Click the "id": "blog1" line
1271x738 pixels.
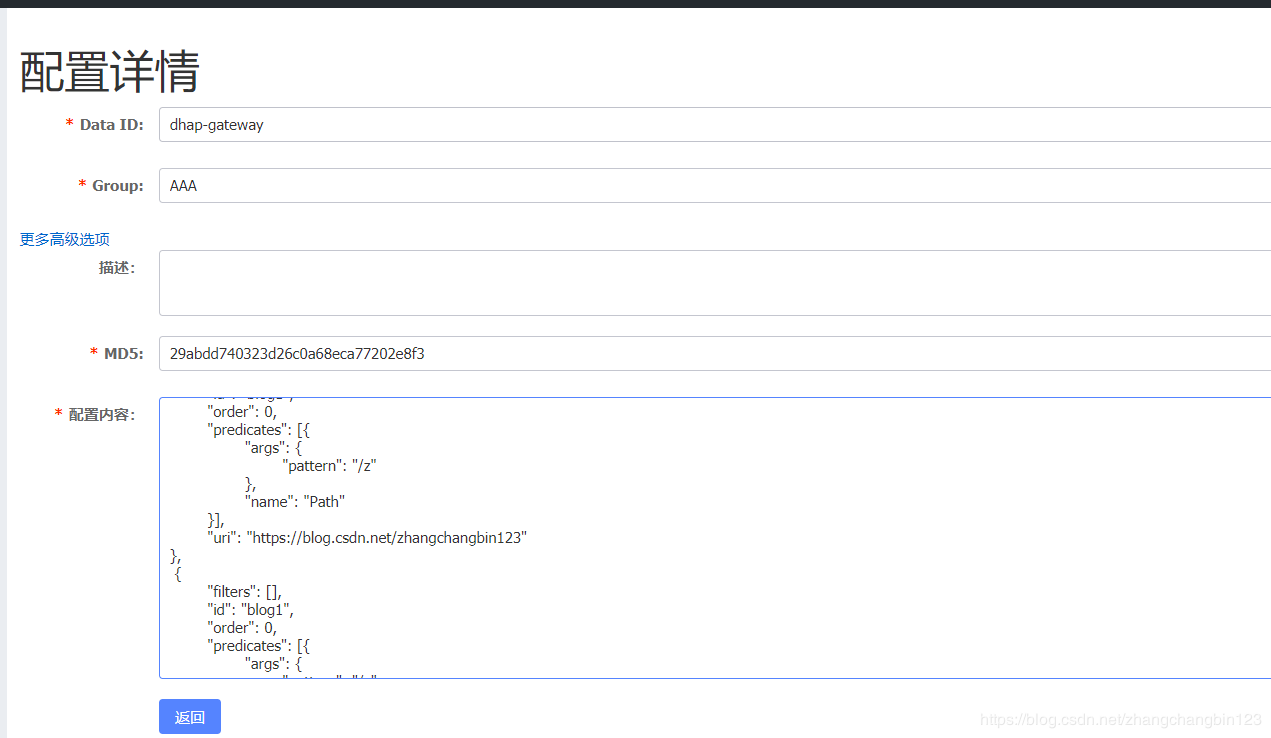[250, 610]
